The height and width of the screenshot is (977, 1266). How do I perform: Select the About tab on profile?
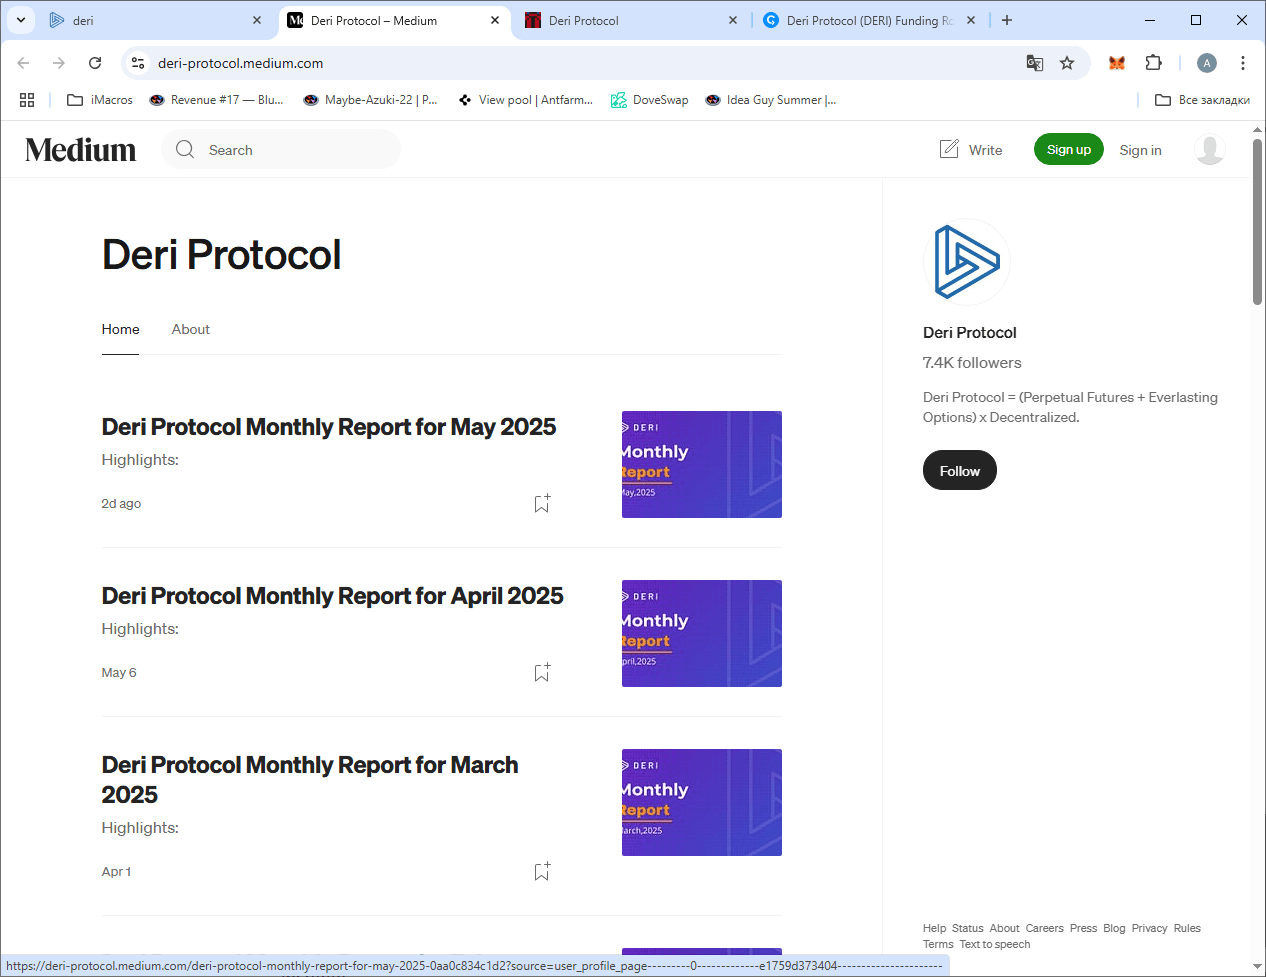coord(190,329)
